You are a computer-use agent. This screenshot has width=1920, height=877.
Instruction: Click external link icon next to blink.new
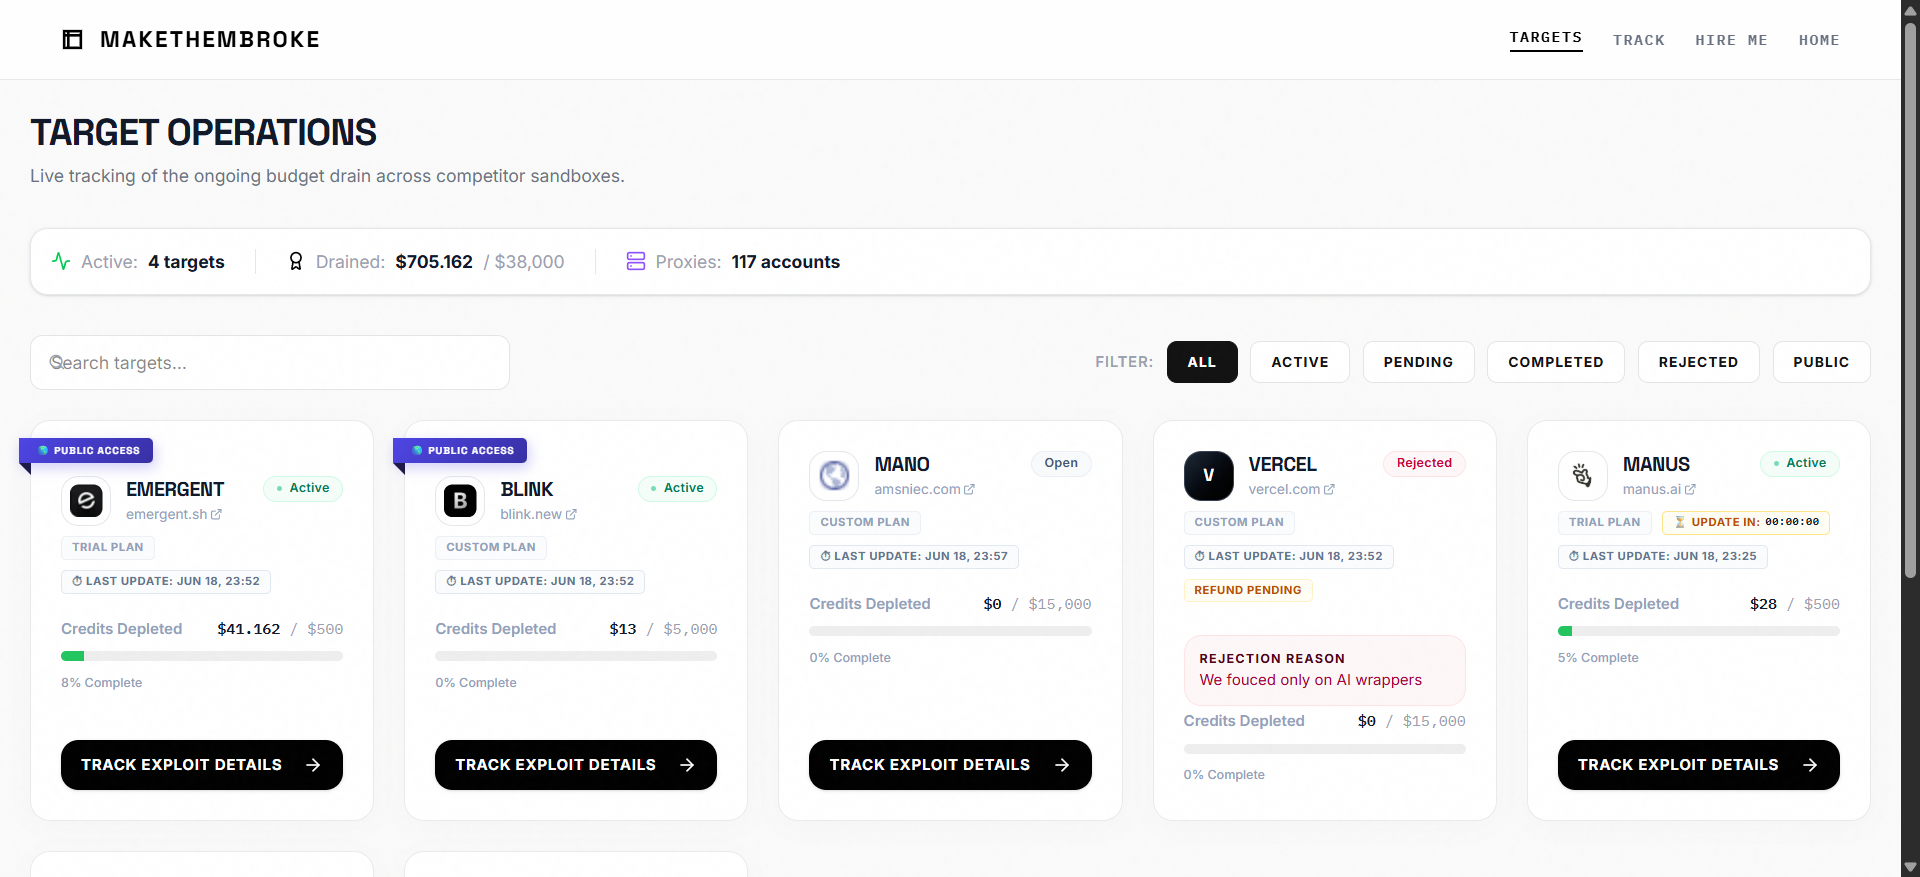[x=571, y=515]
